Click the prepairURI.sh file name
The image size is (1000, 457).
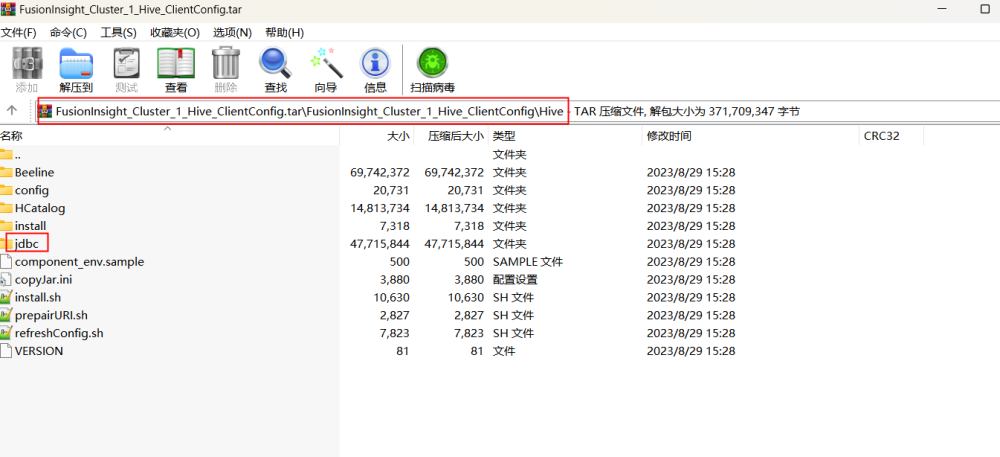coord(52,315)
